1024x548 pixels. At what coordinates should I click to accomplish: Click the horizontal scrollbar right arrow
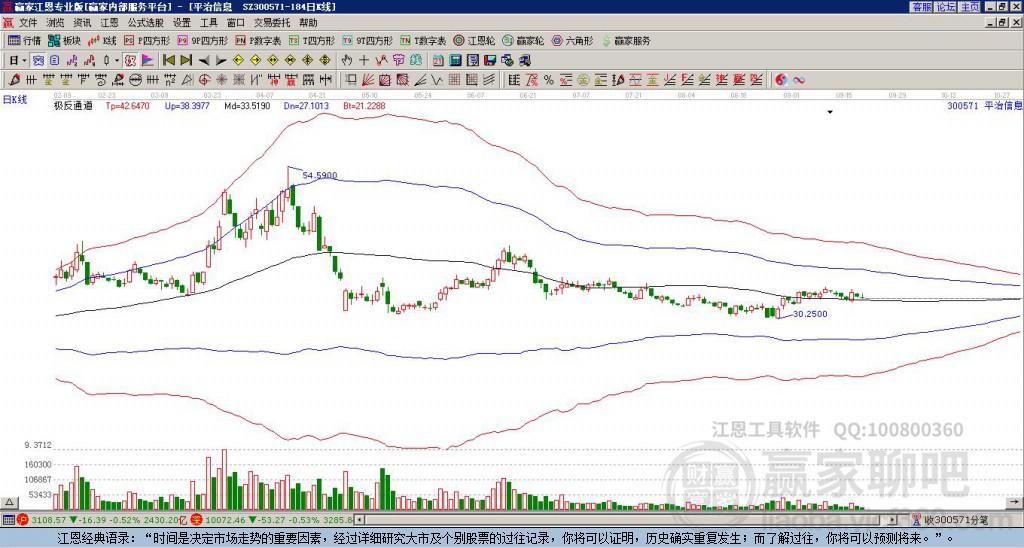[x=892, y=520]
